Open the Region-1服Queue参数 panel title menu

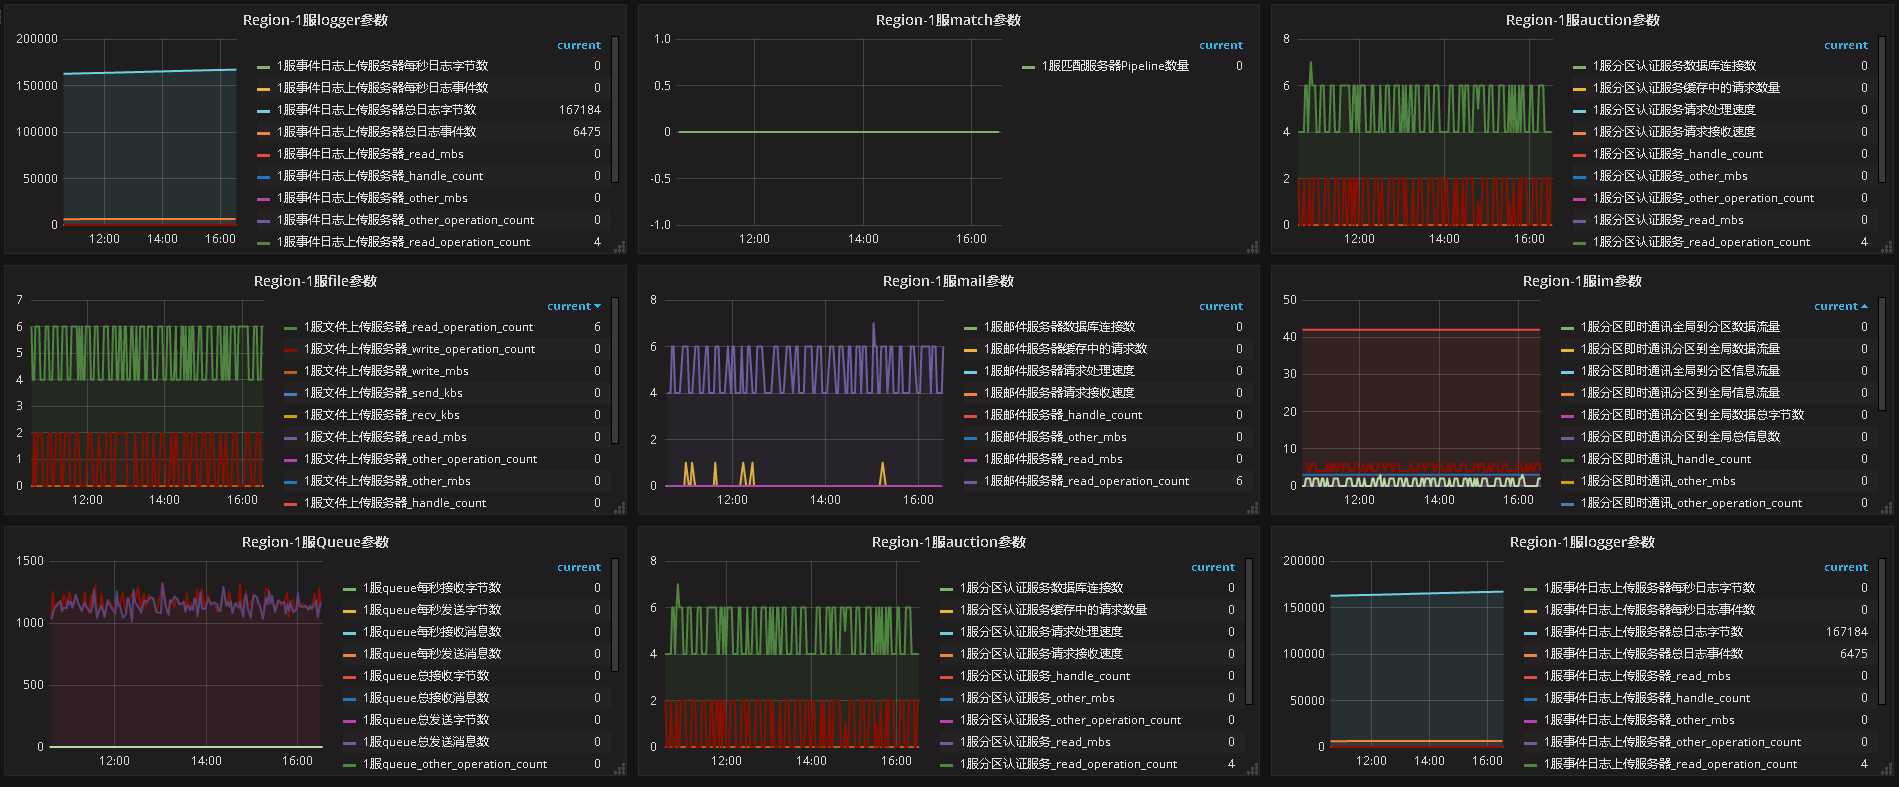tap(315, 542)
